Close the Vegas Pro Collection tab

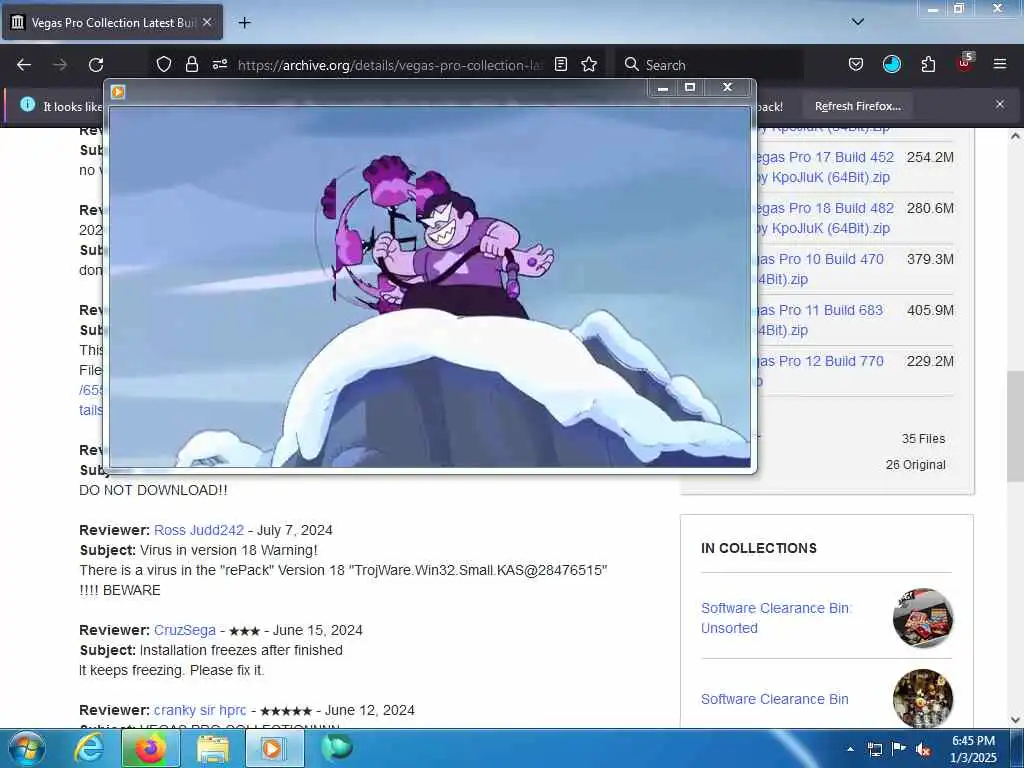tap(207, 22)
